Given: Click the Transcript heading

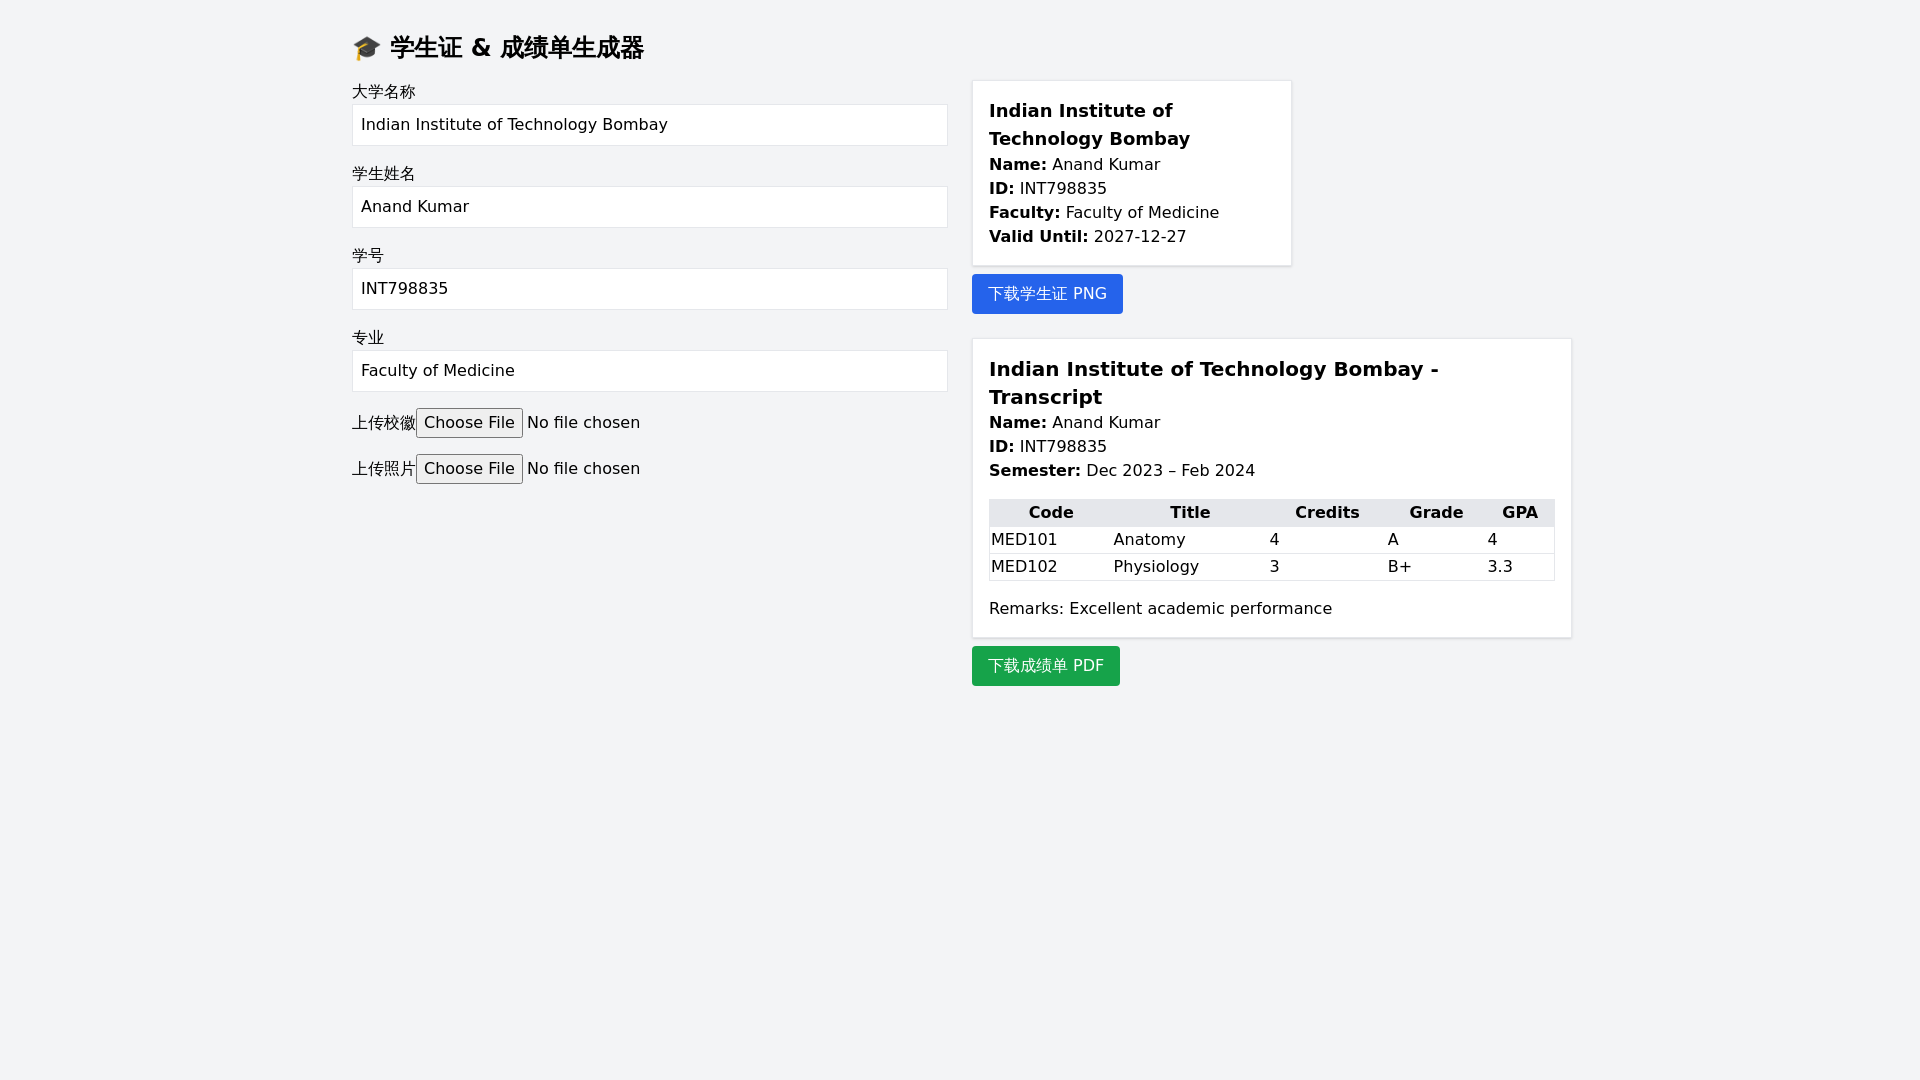Looking at the screenshot, I should click(x=1214, y=383).
